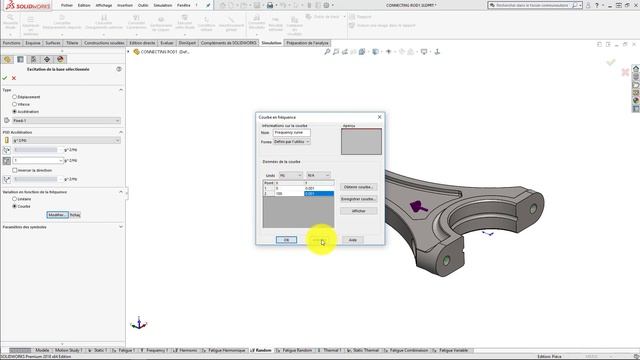
Task: Select the Linéaire radio button
Action: [15, 199]
